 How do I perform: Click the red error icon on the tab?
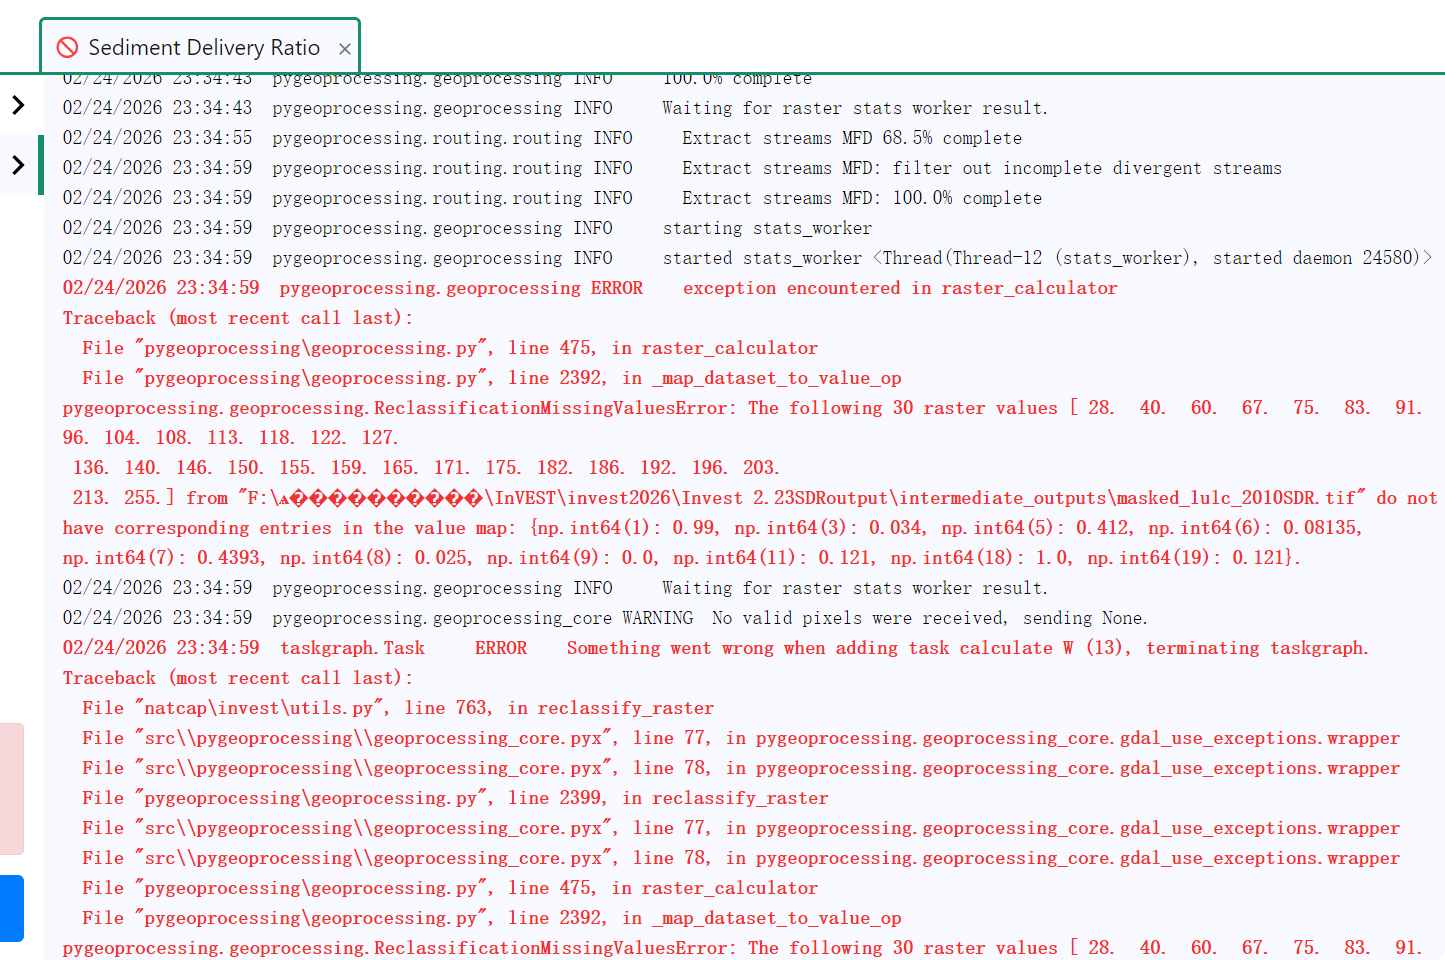(x=67, y=47)
